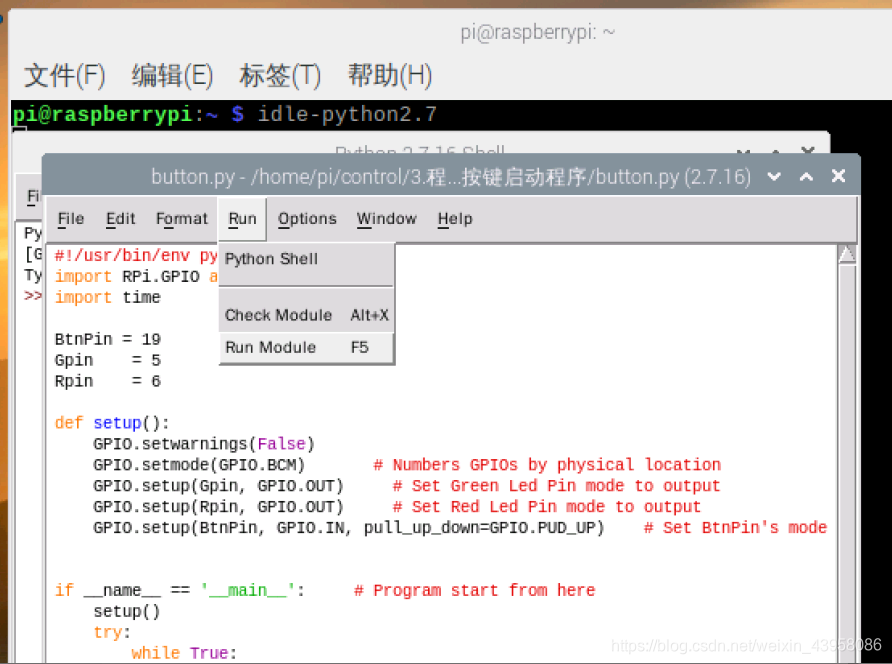The width and height of the screenshot is (892, 664).
Task: Open IDLE's File menu
Action: click(x=70, y=219)
